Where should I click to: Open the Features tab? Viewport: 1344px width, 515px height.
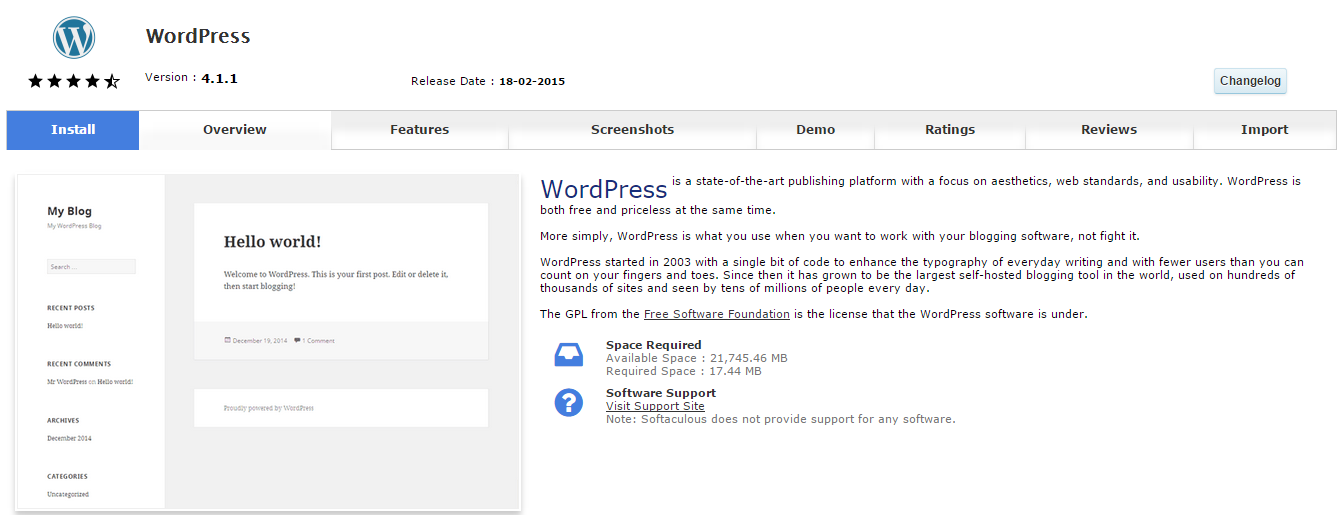[419, 130]
